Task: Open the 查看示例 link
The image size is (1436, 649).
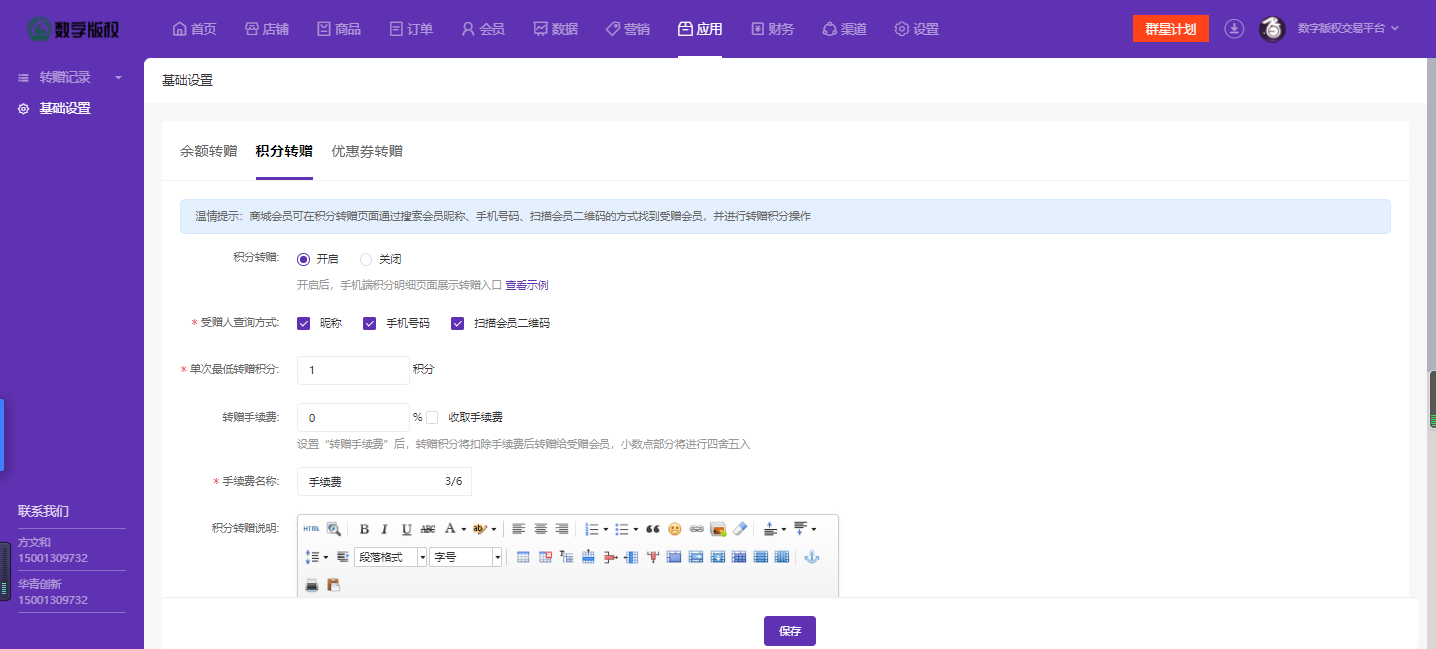Action: 526,285
